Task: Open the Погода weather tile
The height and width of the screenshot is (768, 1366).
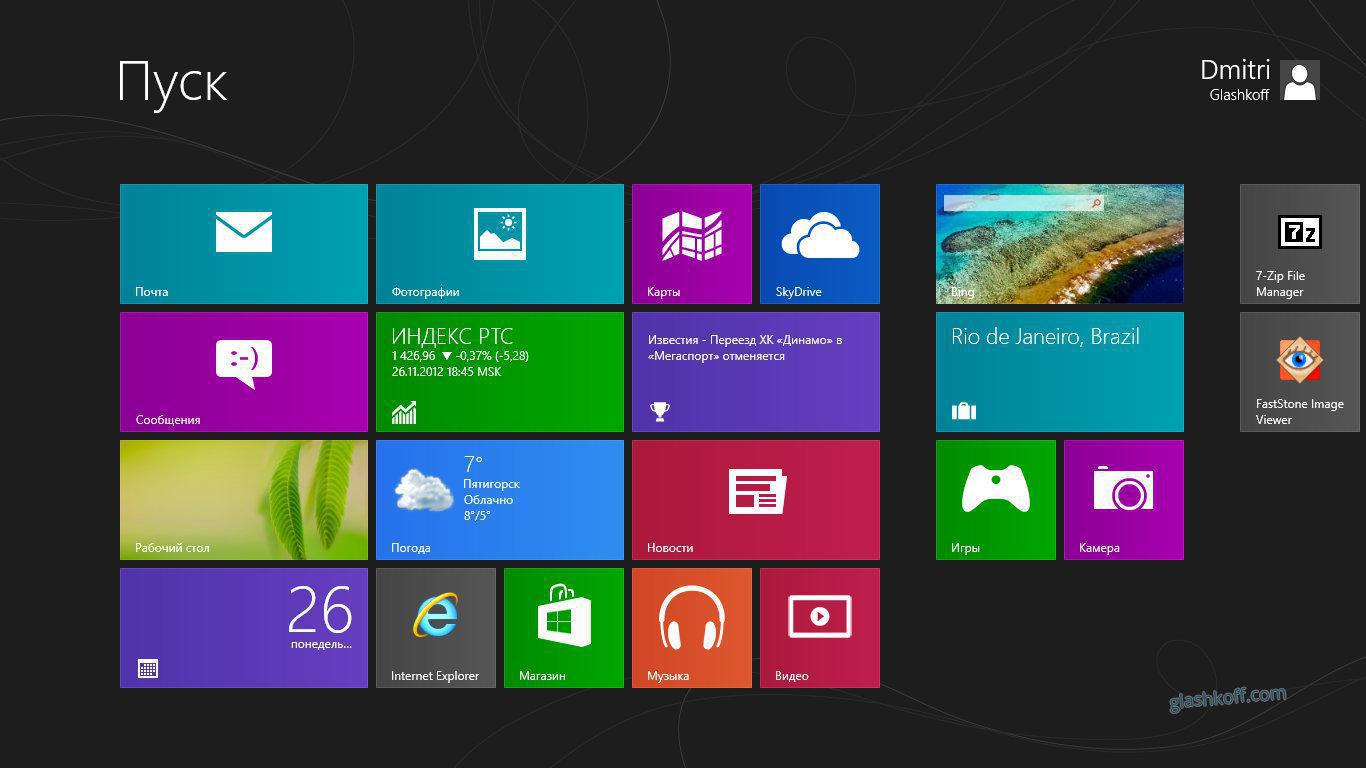Action: point(500,500)
